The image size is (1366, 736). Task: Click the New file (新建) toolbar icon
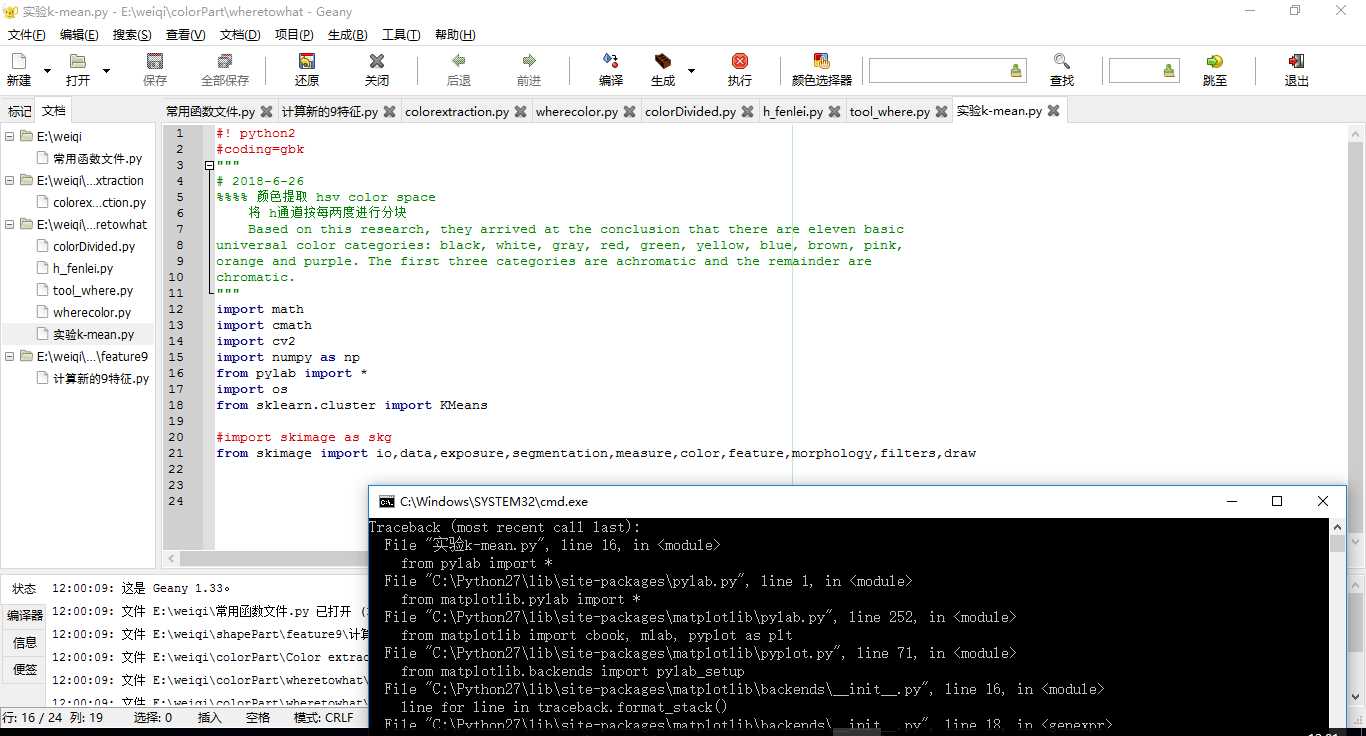pos(19,69)
